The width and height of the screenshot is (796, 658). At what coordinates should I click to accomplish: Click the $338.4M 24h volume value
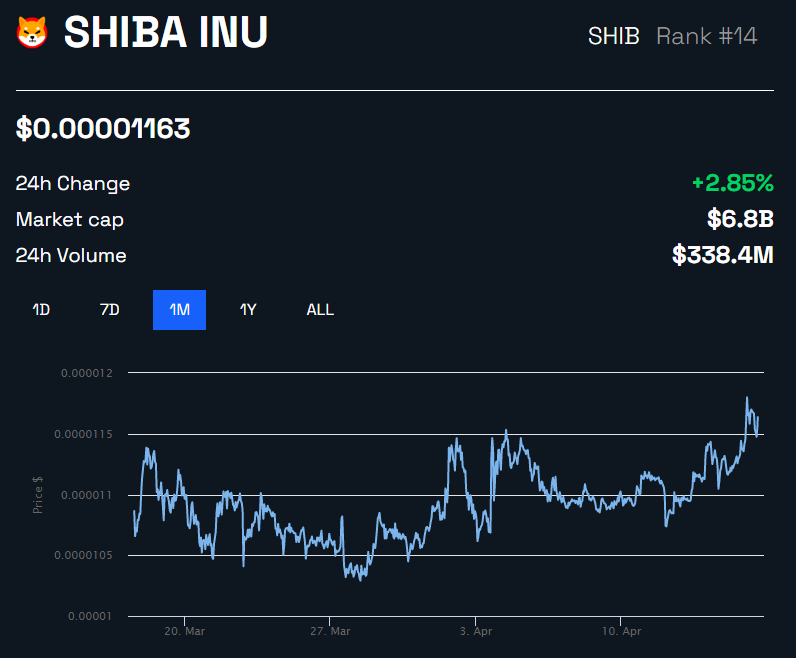click(x=723, y=255)
